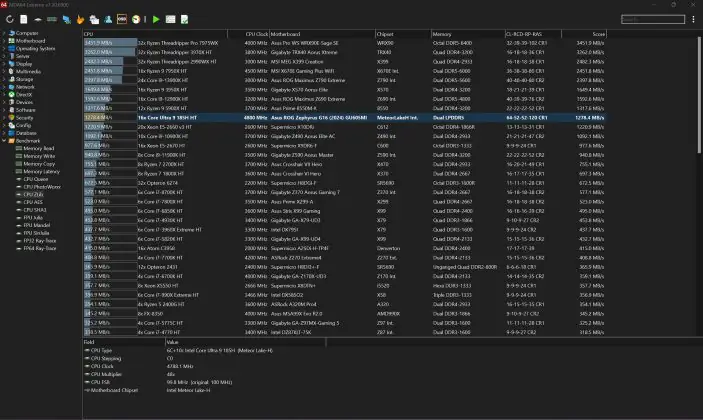Click the checkmark report toolbar icon

click(184, 19)
